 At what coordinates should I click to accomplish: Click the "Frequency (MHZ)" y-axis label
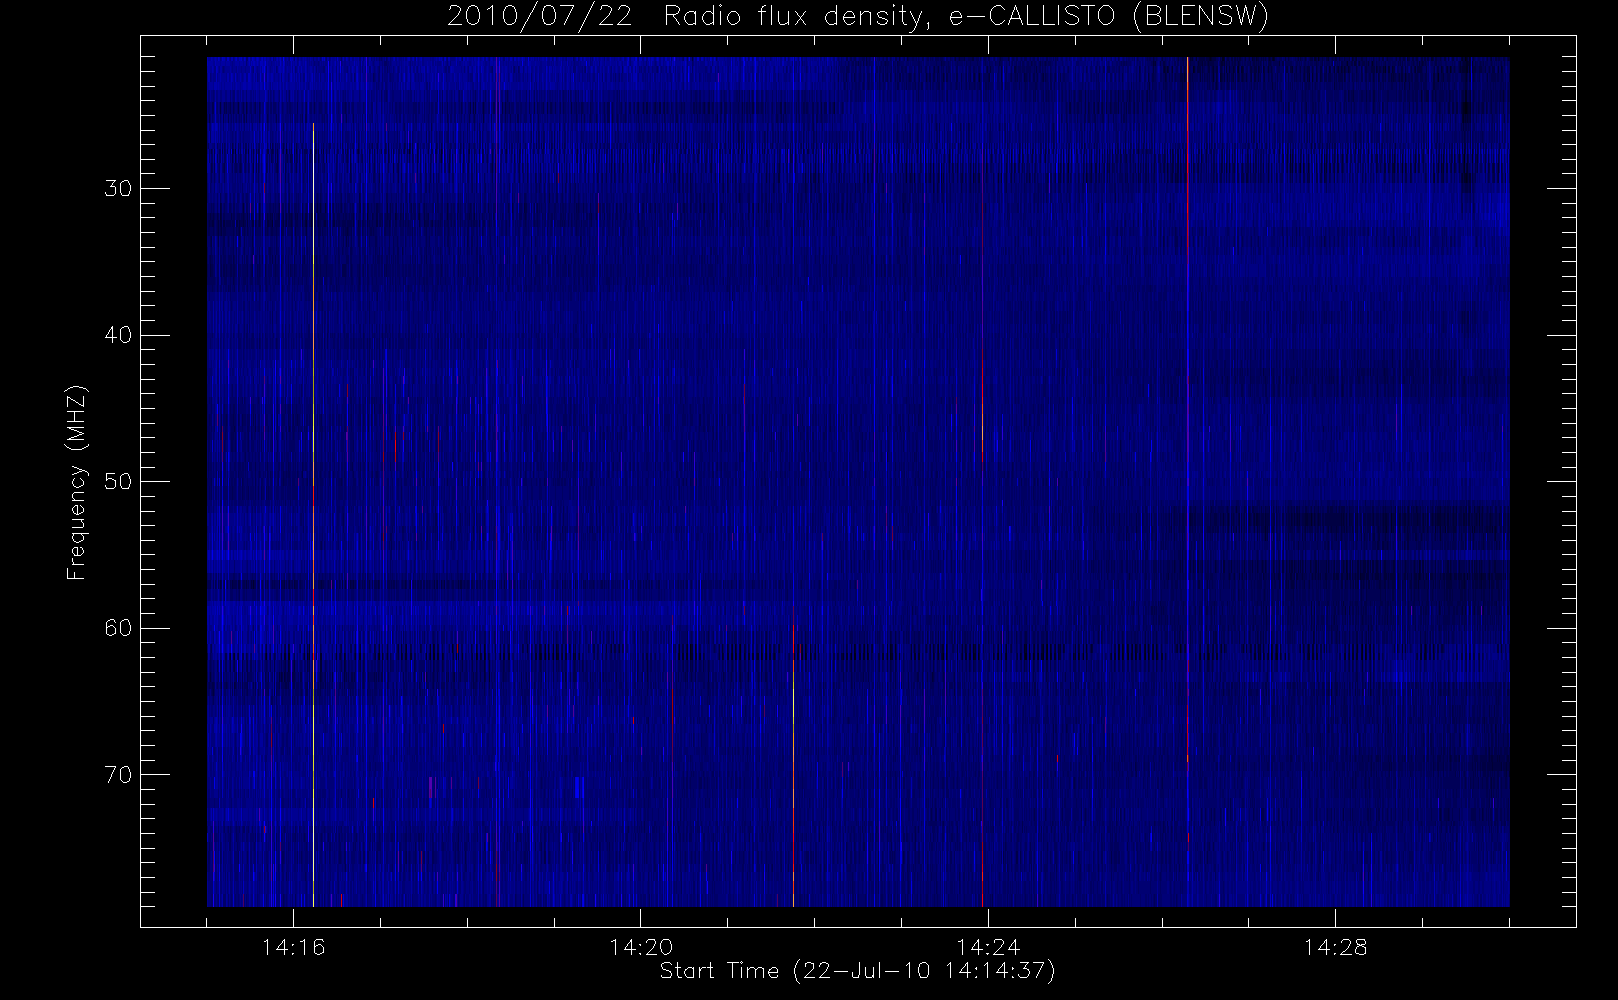(77, 483)
